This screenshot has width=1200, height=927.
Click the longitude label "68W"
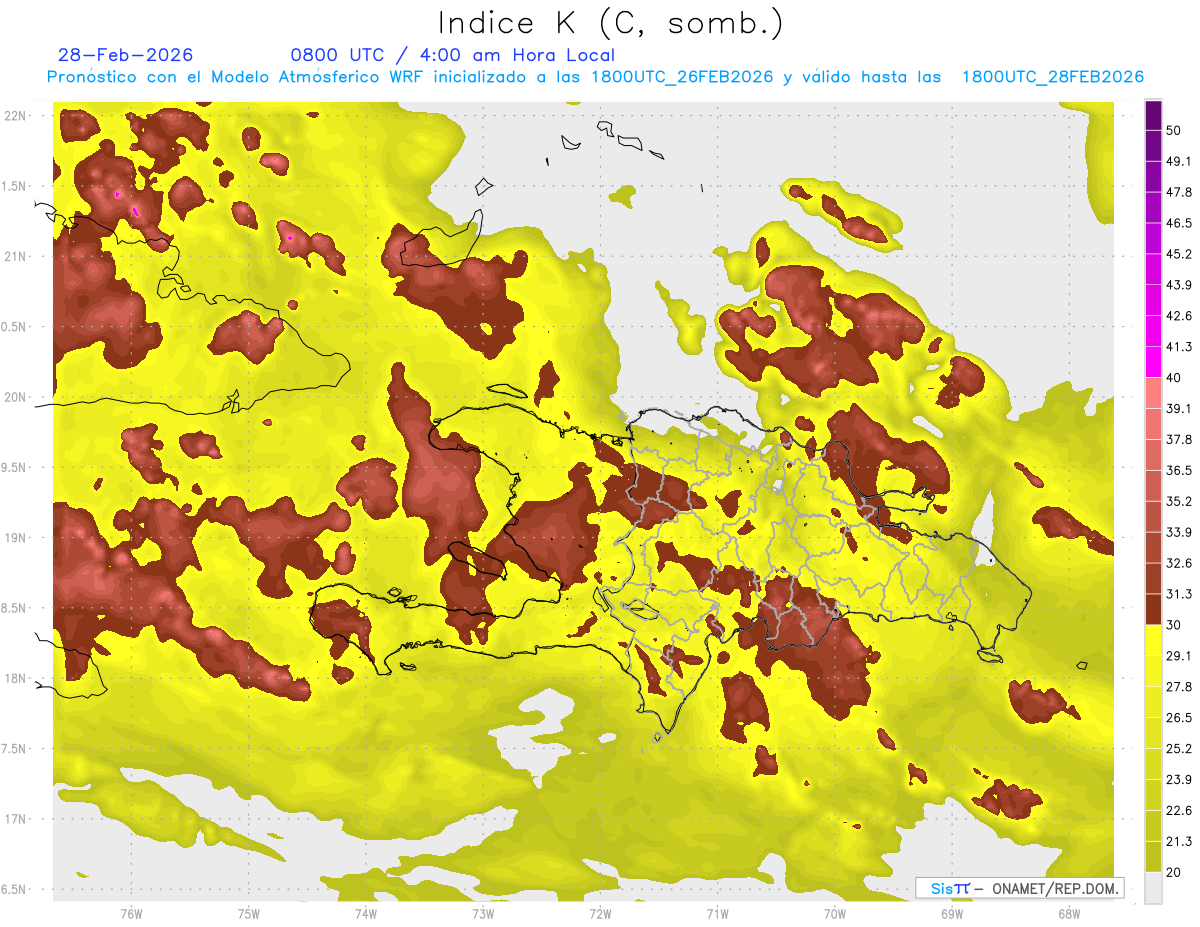pos(1069,913)
